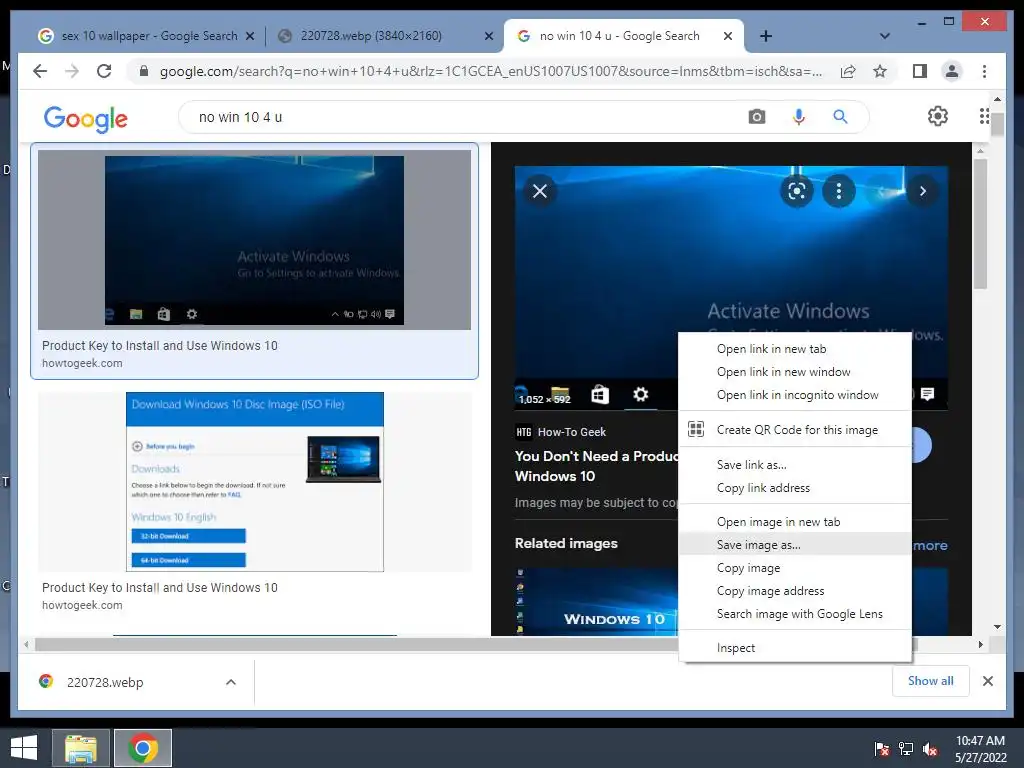
Task: Click the padlock site info icon
Action: coord(144,71)
